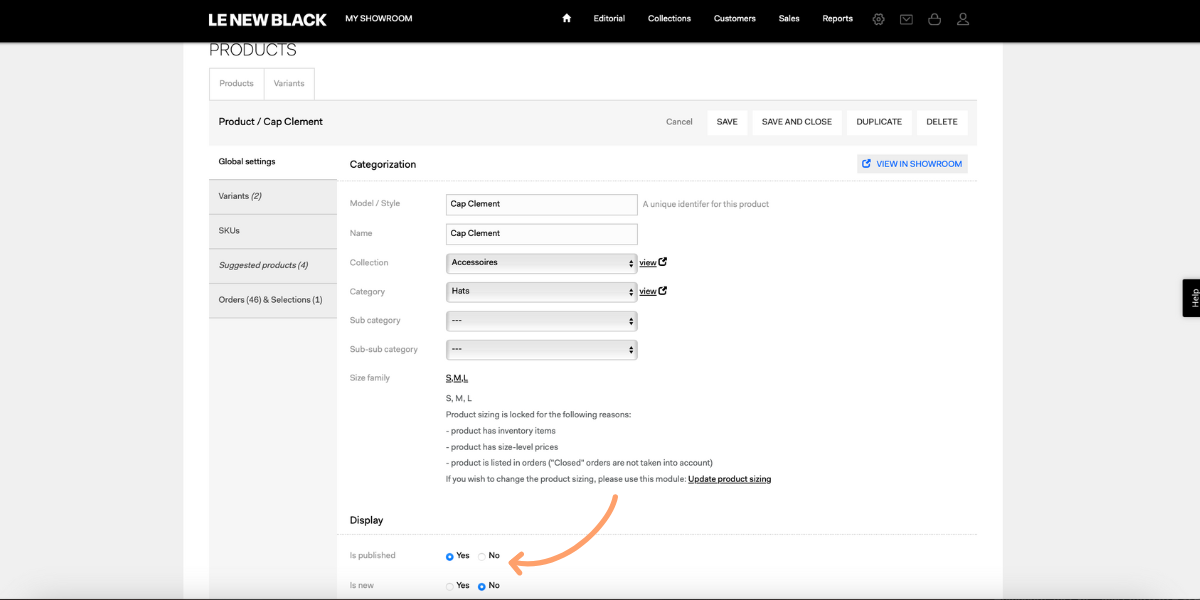The height and width of the screenshot is (600, 1200).
Task: Click the external link icon beside Category view
Action: tap(663, 291)
